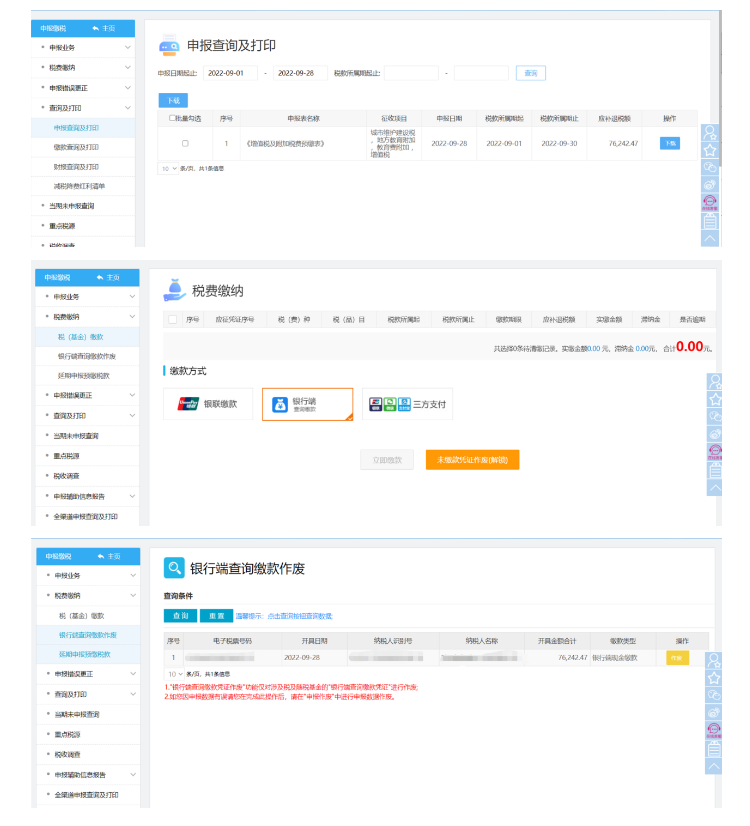Click the printer icon beside 申报查询及打印 title
Image resolution: width=750 pixels, height=826 pixels.
pos(169,45)
